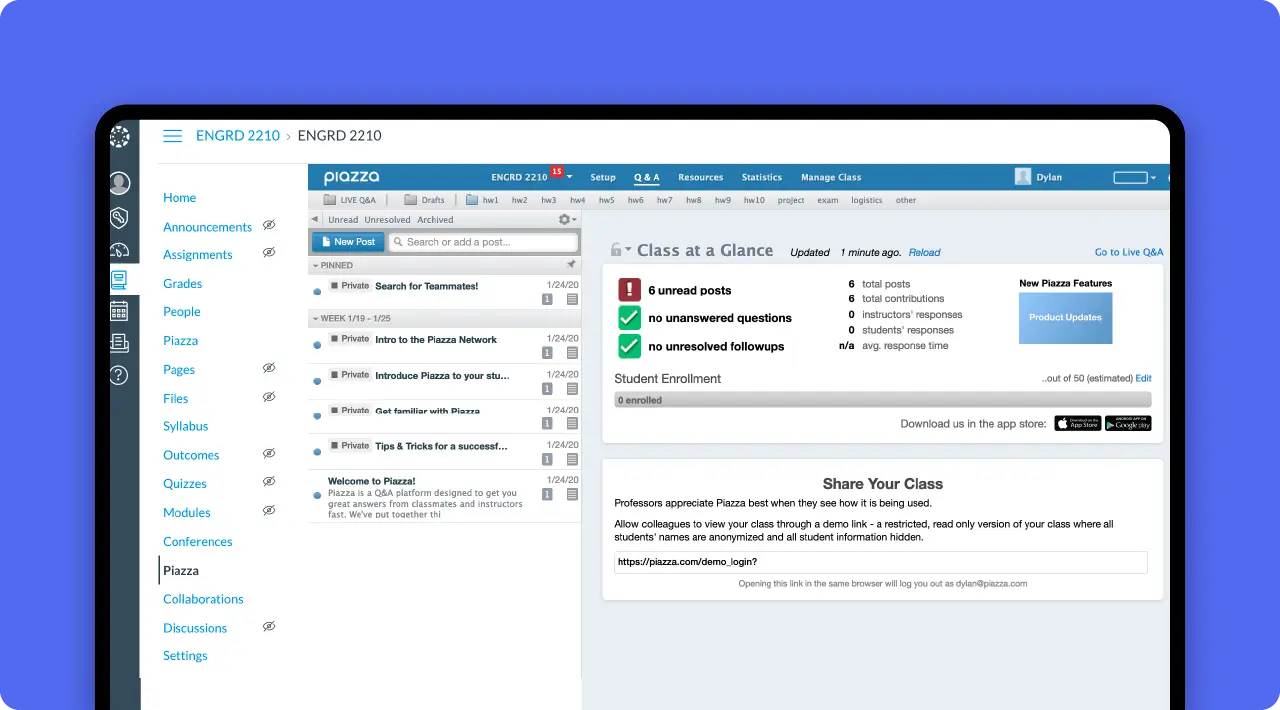Viewport: 1280px width, 710px height.
Task: Toggle visibility eye beside Files
Action: (x=268, y=397)
